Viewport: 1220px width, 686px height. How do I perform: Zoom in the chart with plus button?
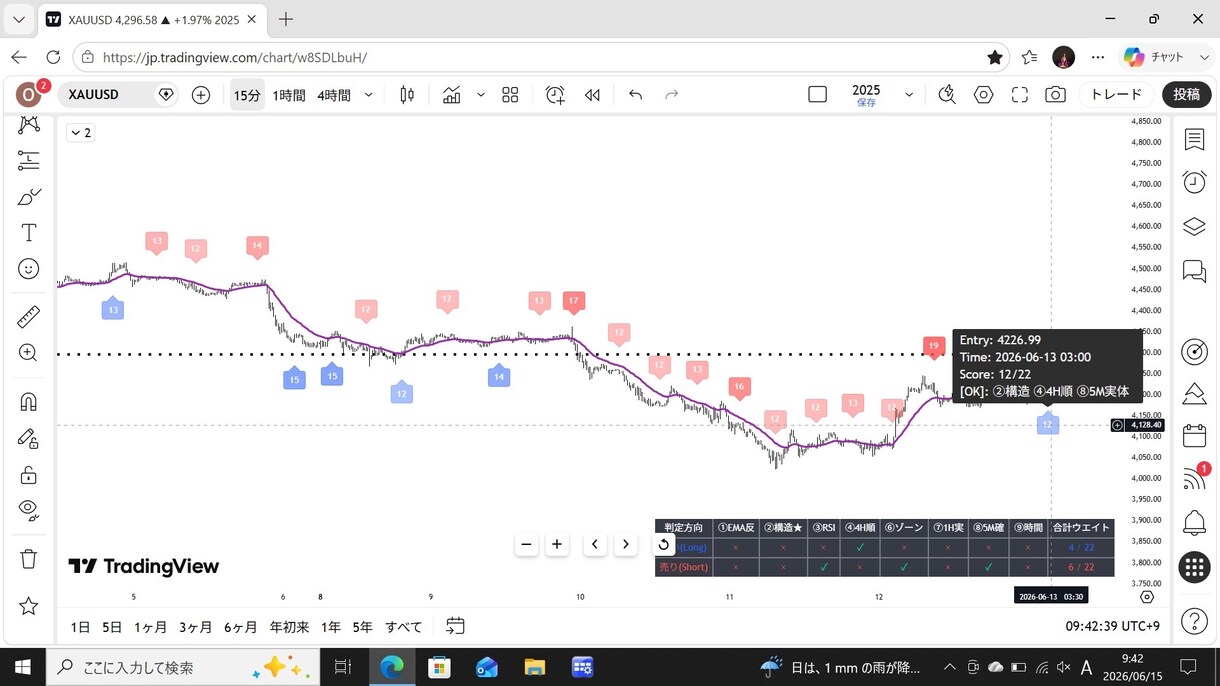[557, 545]
